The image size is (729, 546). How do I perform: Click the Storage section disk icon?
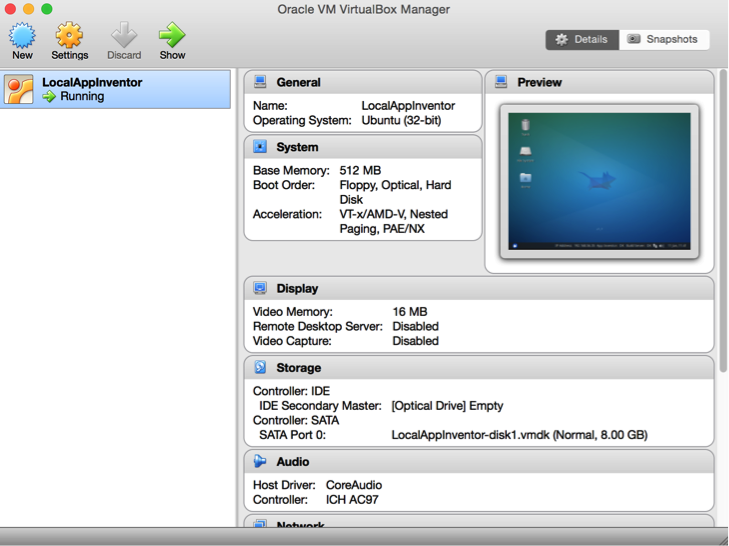coord(260,367)
